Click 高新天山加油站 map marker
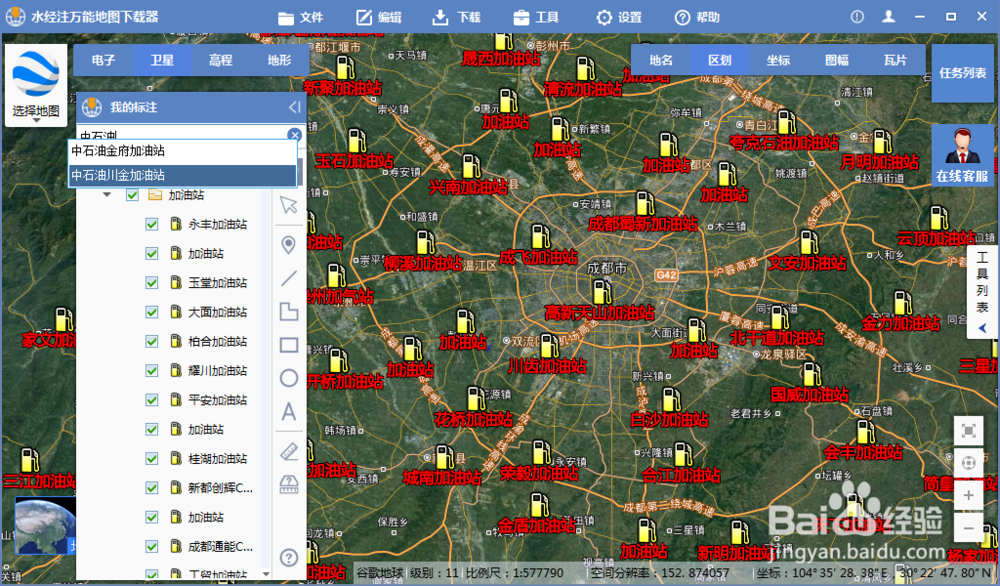Image resolution: width=1000 pixels, height=586 pixels. (x=602, y=291)
